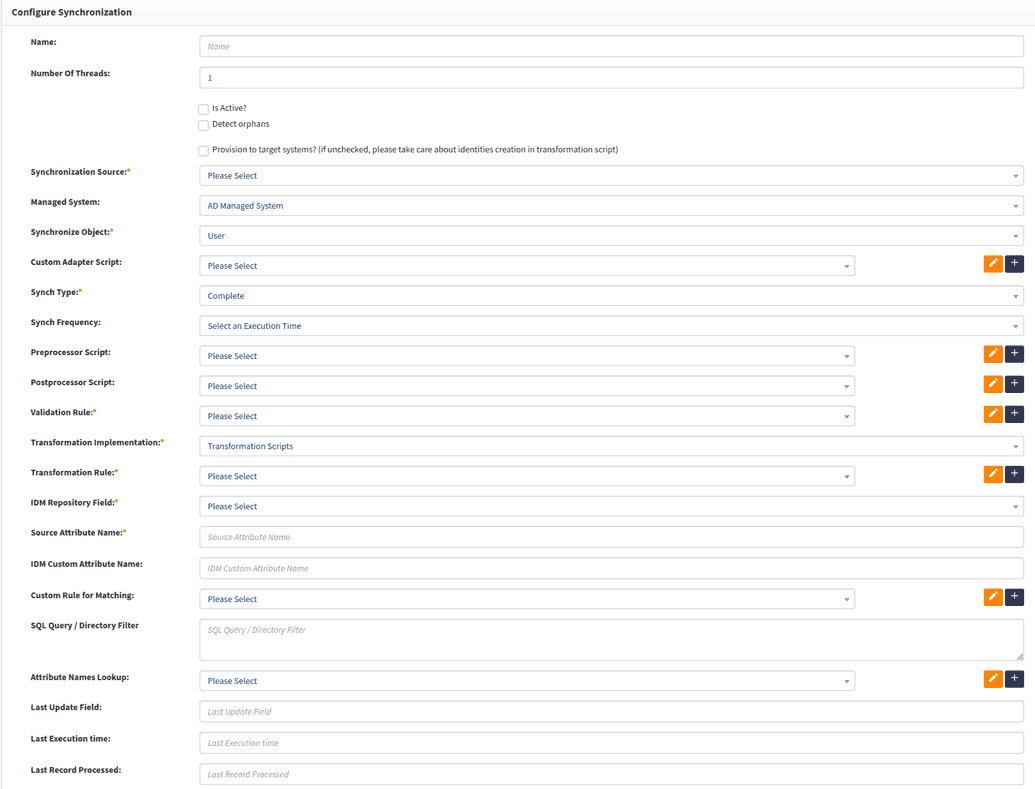Open the Synchronization Source dropdown
The image size is (1035, 789).
[611, 175]
